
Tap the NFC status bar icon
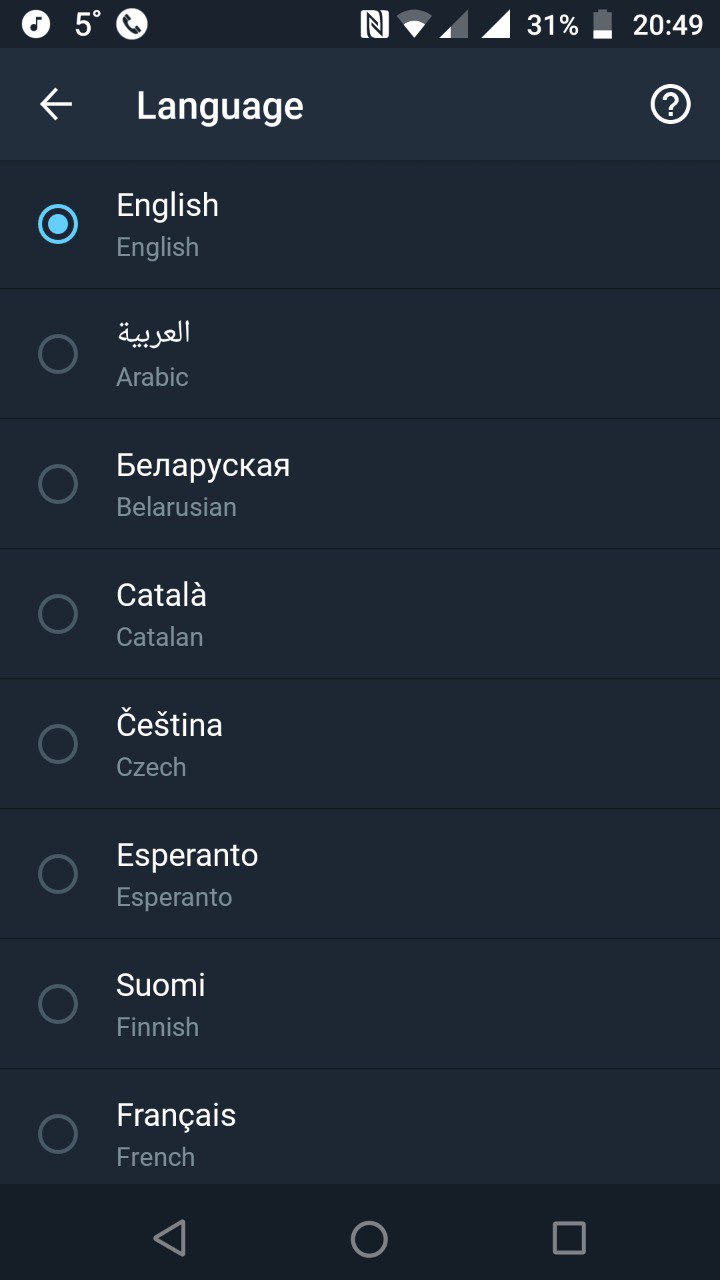point(374,24)
